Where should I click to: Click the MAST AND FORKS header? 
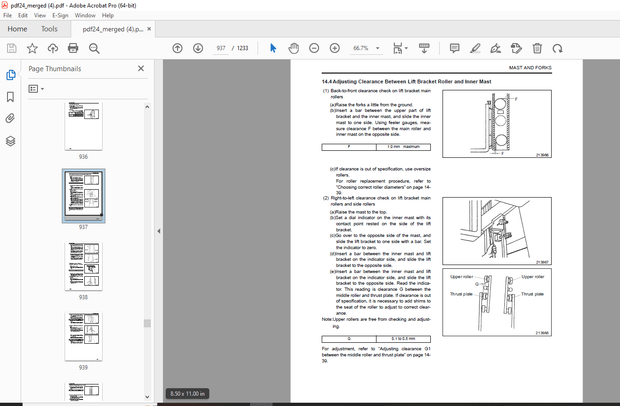click(530, 68)
